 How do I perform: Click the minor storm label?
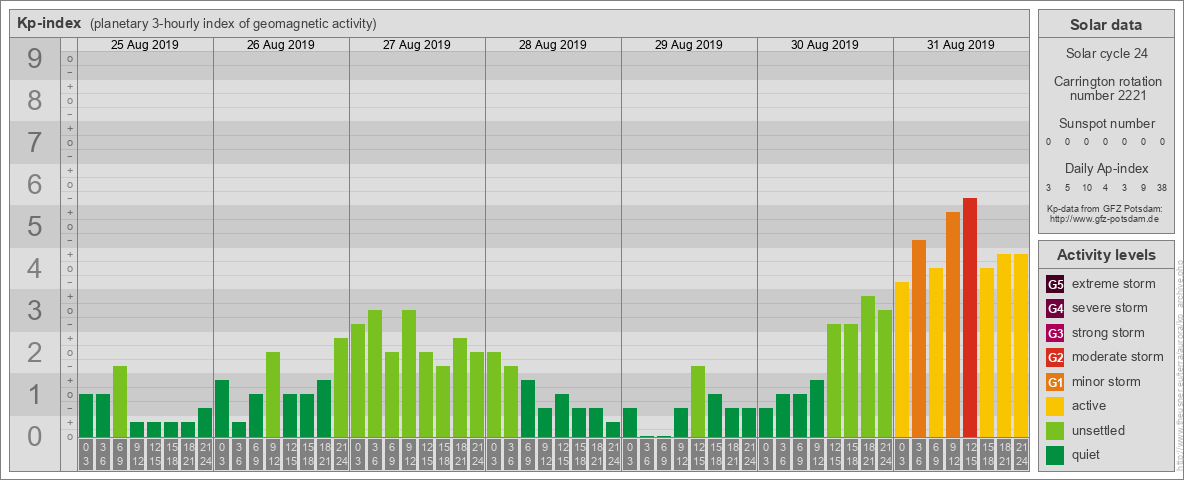click(x=1106, y=381)
